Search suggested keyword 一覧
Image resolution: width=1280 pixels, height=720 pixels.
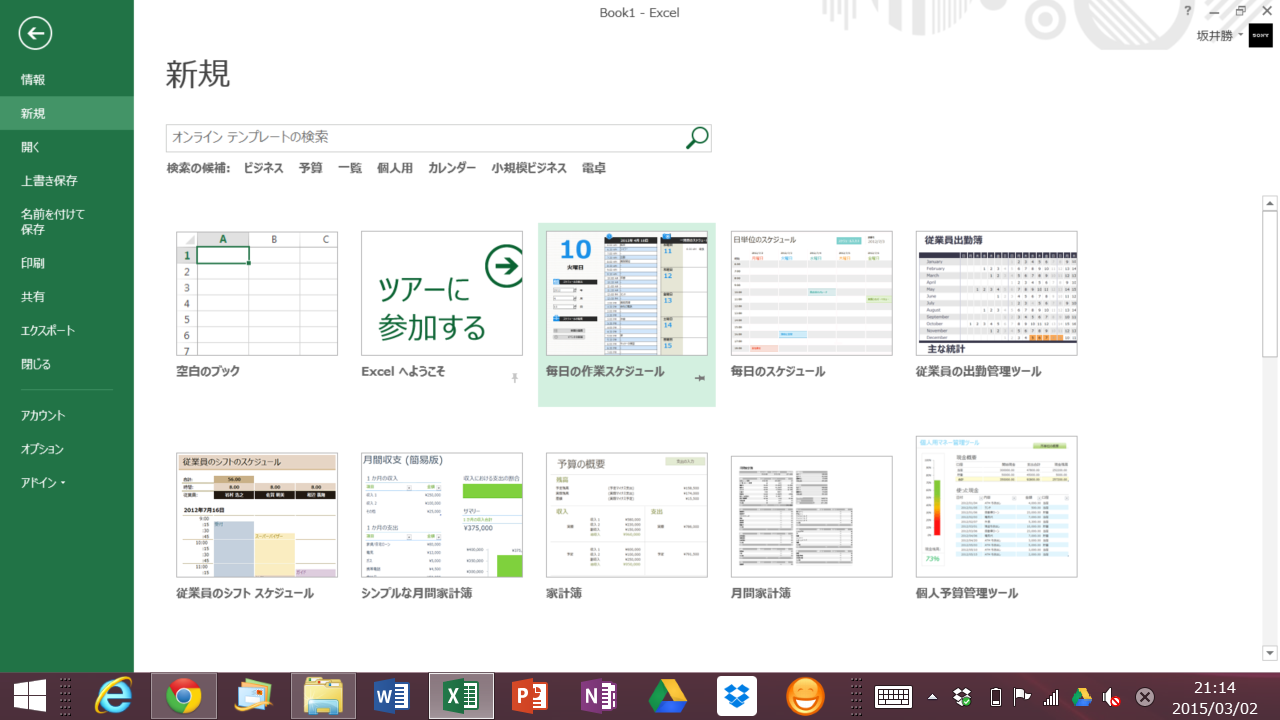pyautogui.click(x=350, y=168)
